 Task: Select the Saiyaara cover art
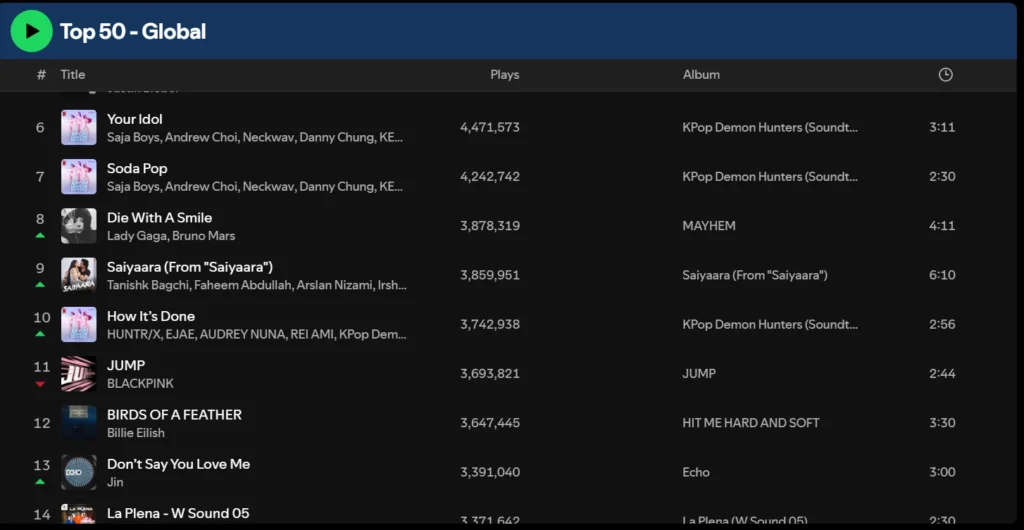pyautogui.click(x=79, y=275)
